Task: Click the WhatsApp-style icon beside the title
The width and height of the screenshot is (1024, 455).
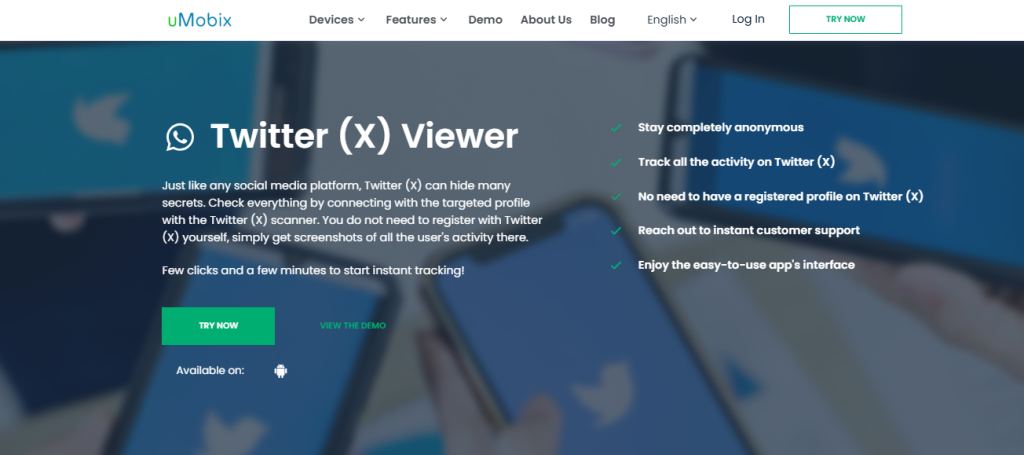Action: (x=180, y=137)
